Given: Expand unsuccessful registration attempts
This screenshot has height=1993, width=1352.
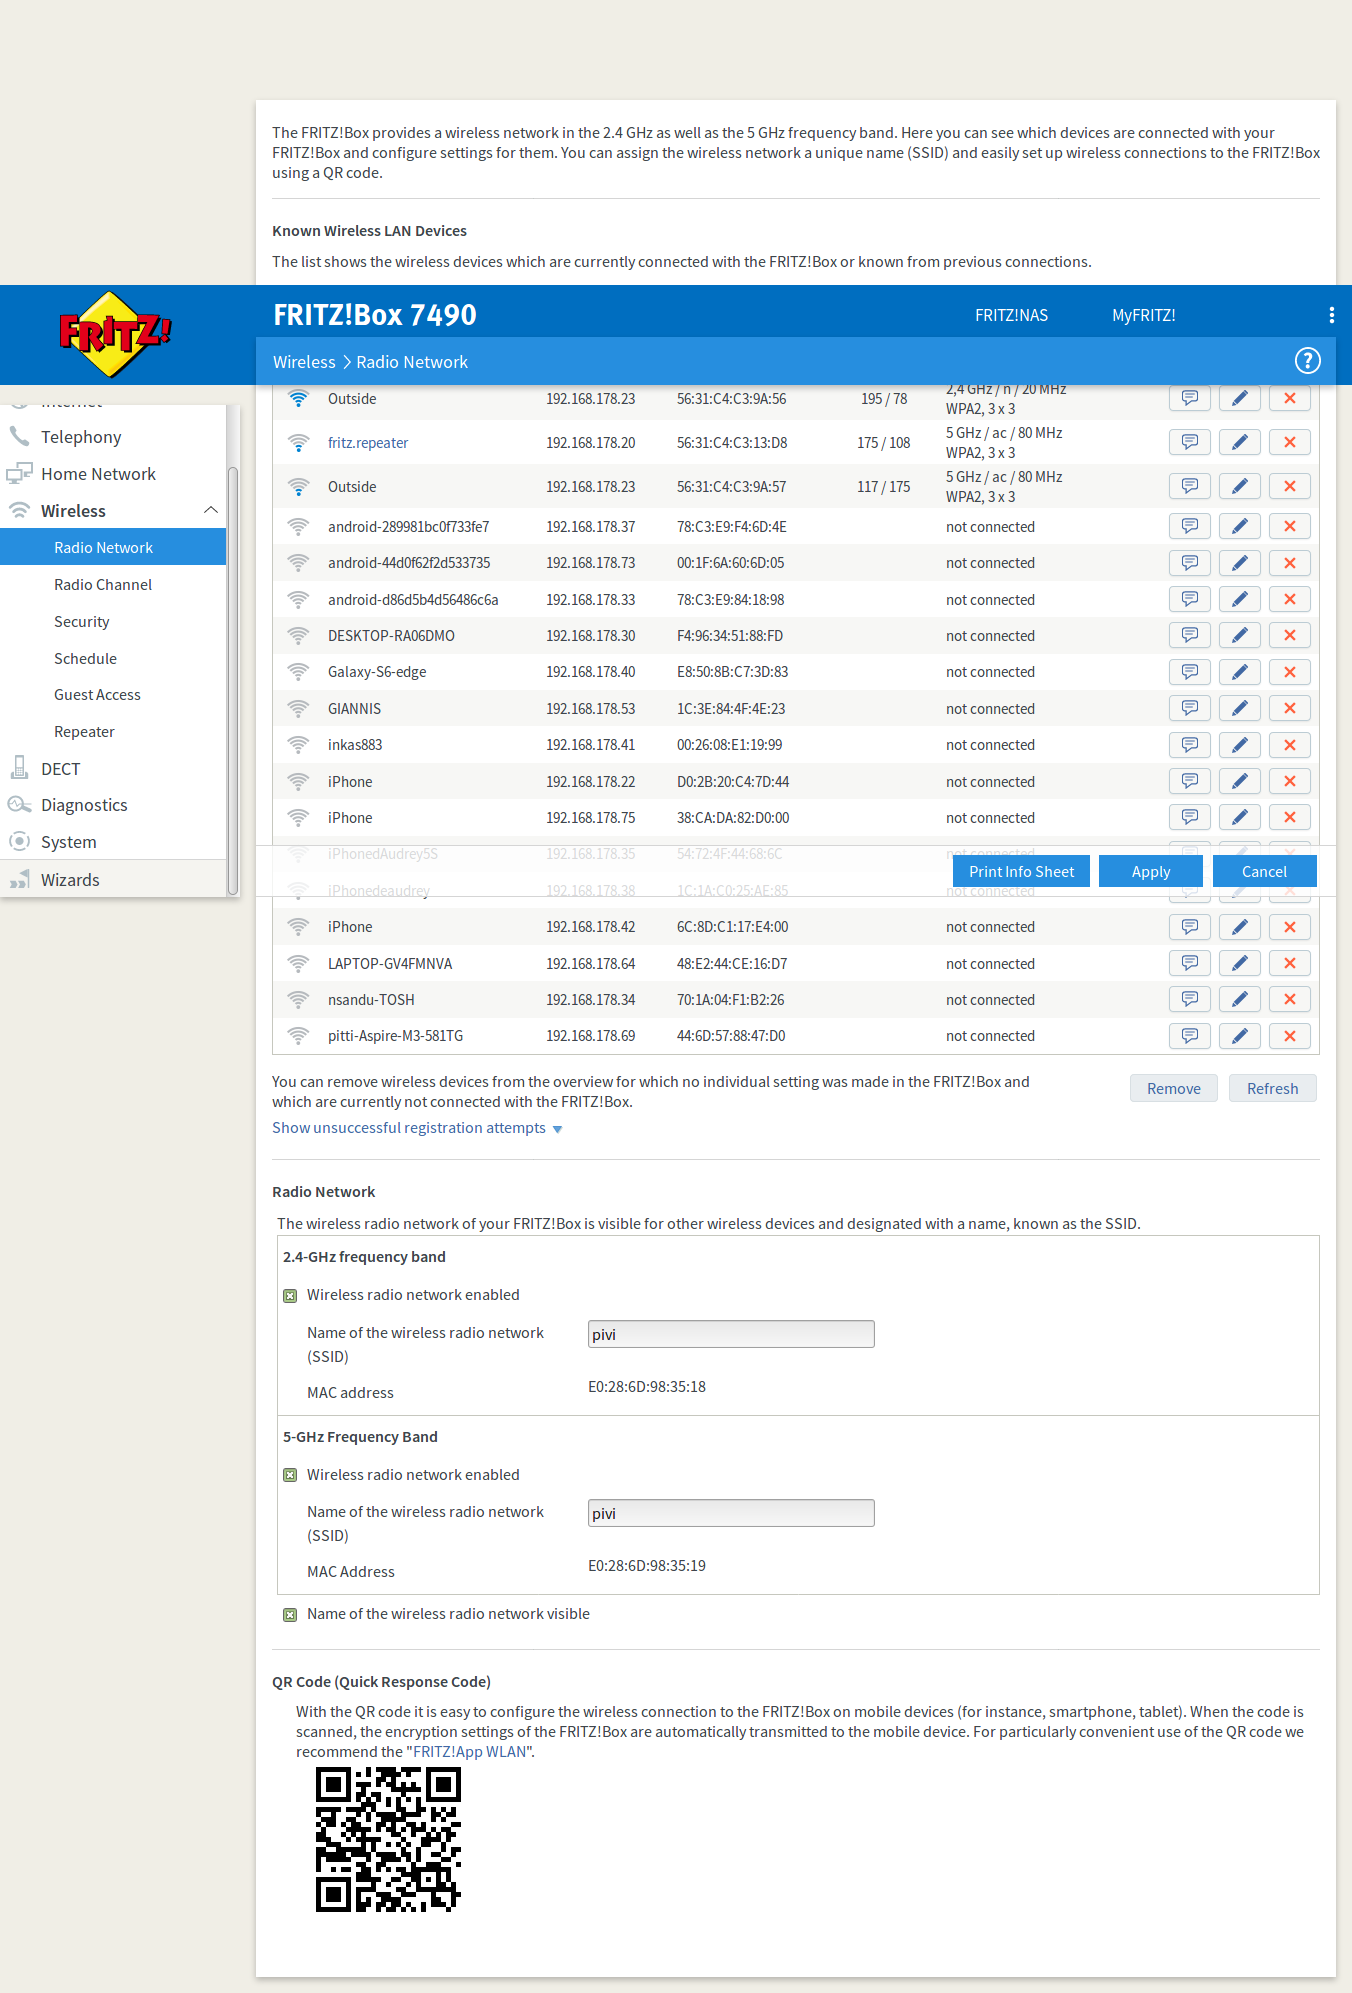Looking at the screenshot, I should (x=417, y=1128).
